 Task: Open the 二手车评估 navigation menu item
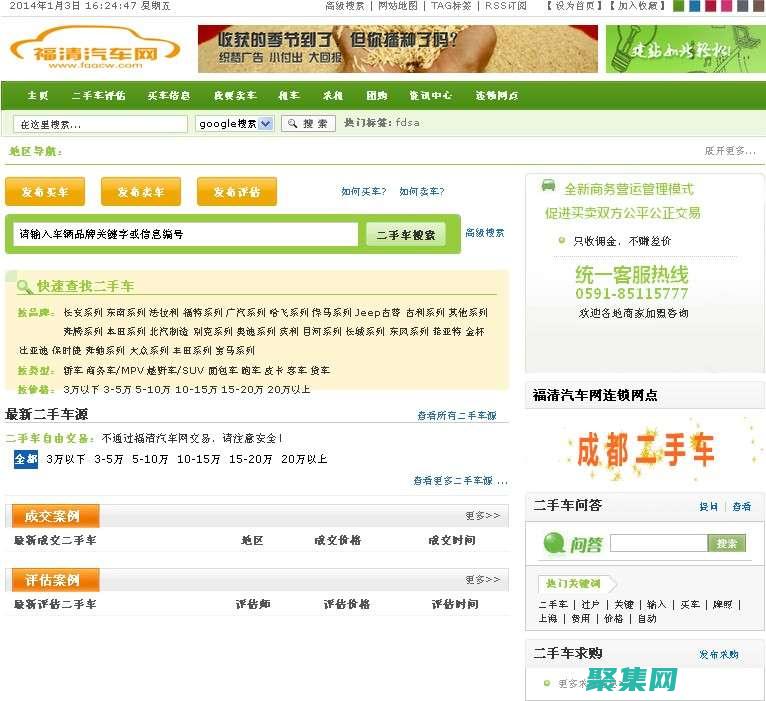click(x=98, y=96)
